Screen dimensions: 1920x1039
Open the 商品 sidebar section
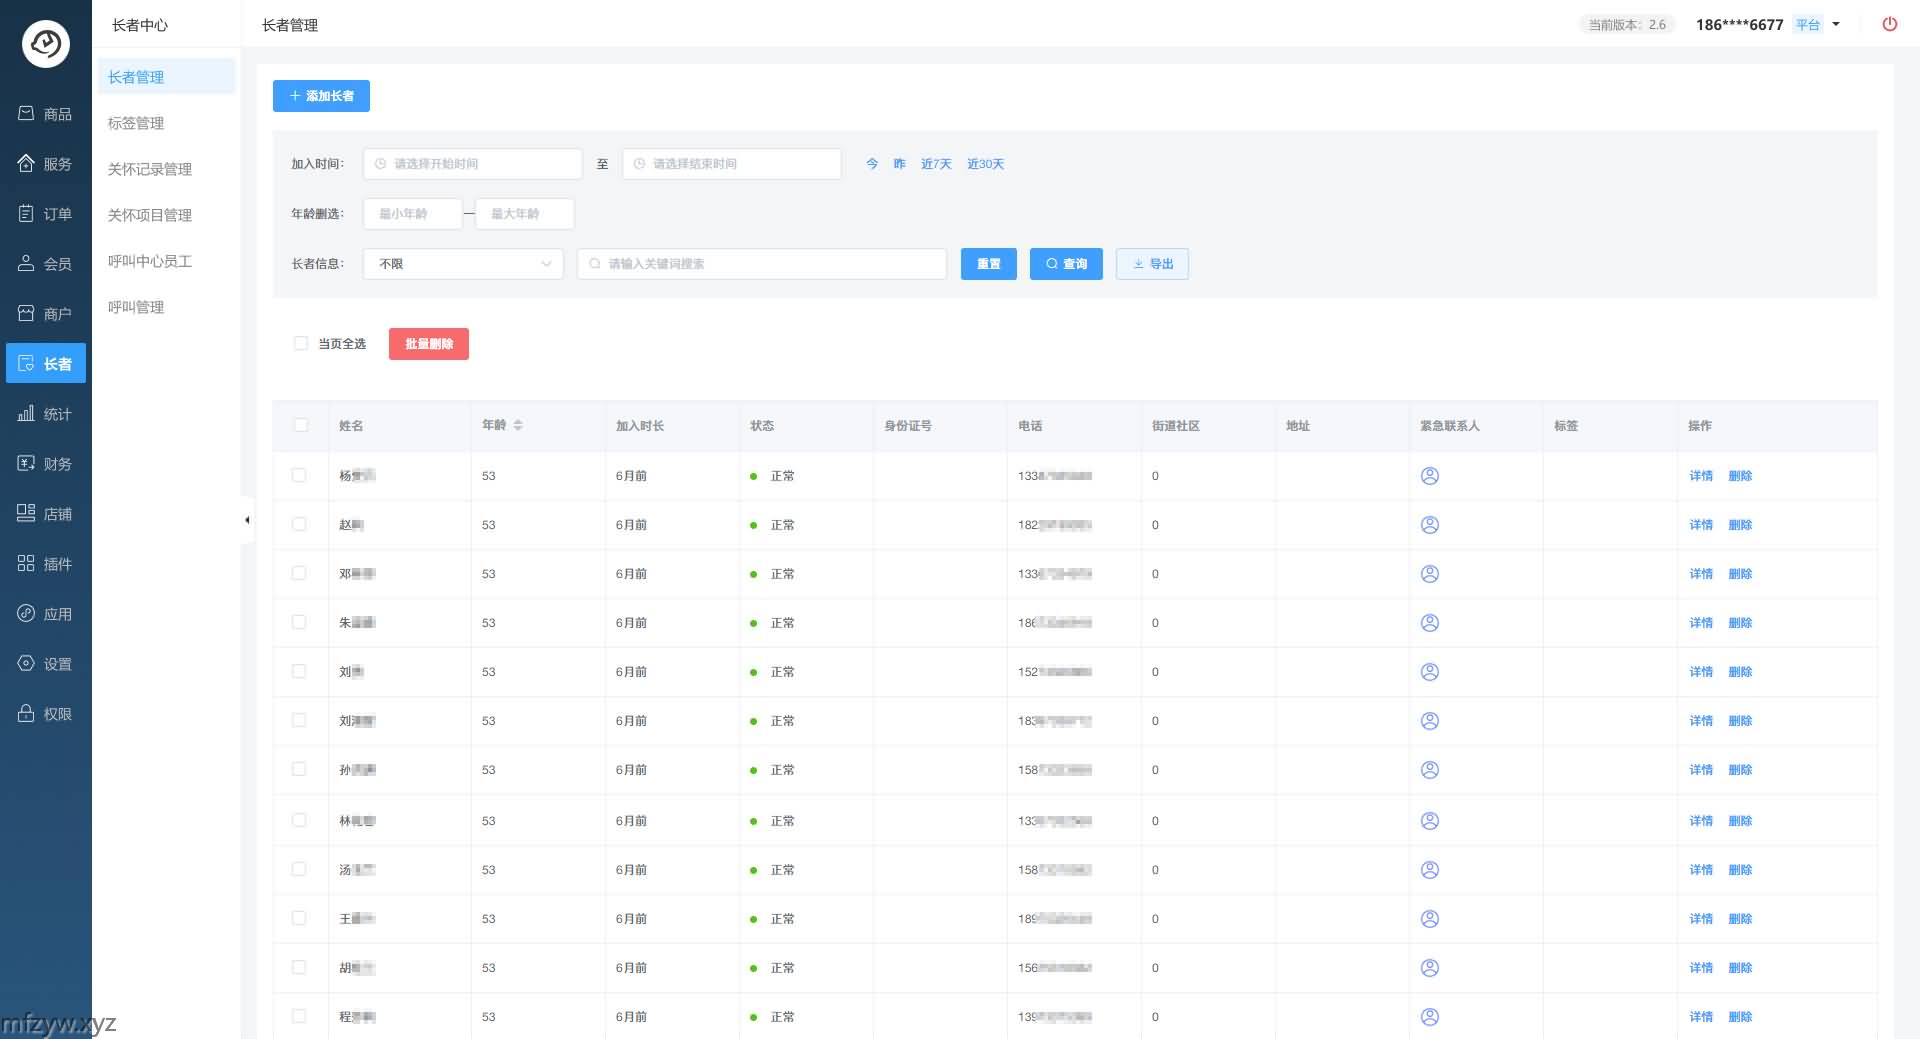click(x=45, y=114)
